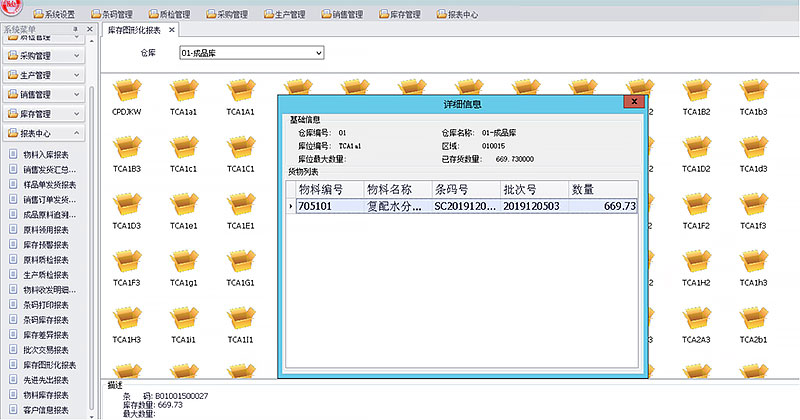The height and width of the screenshot is (420, 800).
Task: Expand the 销售管理 sidebar group
Action: [x=76, y=94]
